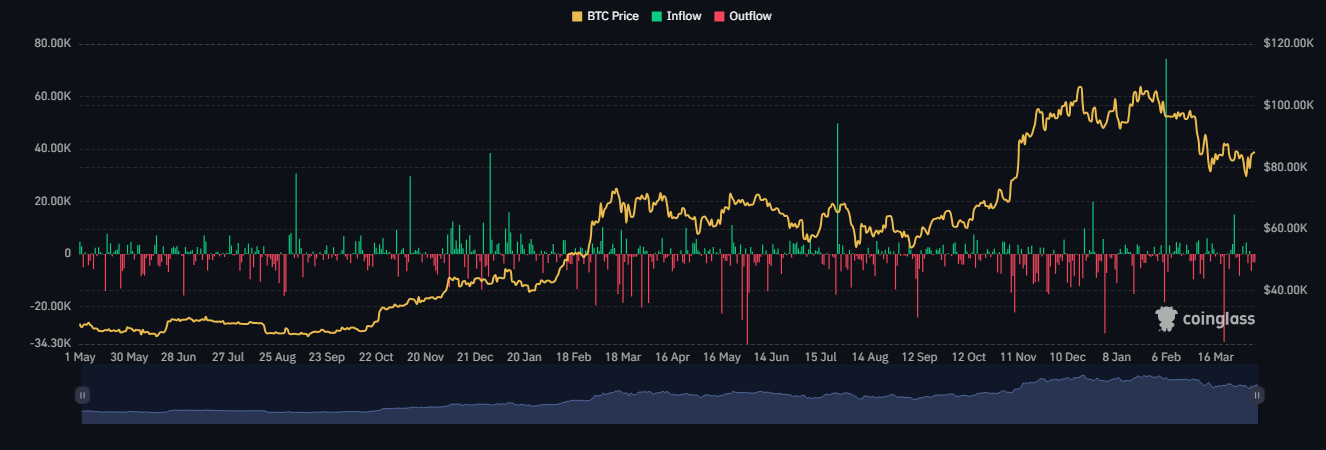This screenshot has height=450, width=1326.
Task: Click the '$40.00K' right axis label
Action: pos(1285,290)
